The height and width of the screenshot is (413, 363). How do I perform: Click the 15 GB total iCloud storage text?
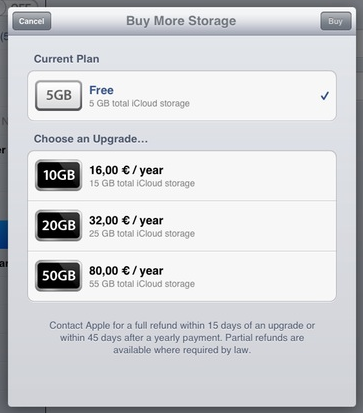pos(142,183)
